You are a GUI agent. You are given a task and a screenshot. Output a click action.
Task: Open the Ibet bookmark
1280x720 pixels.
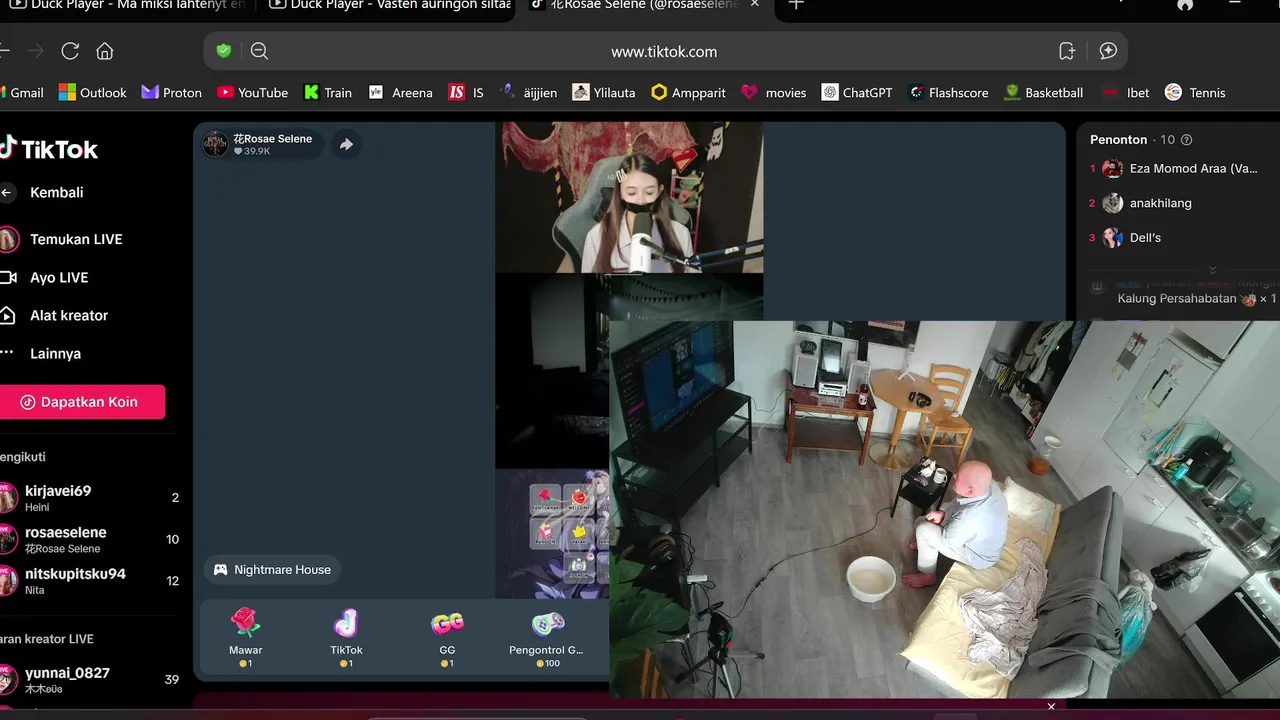coord(1126,92)
